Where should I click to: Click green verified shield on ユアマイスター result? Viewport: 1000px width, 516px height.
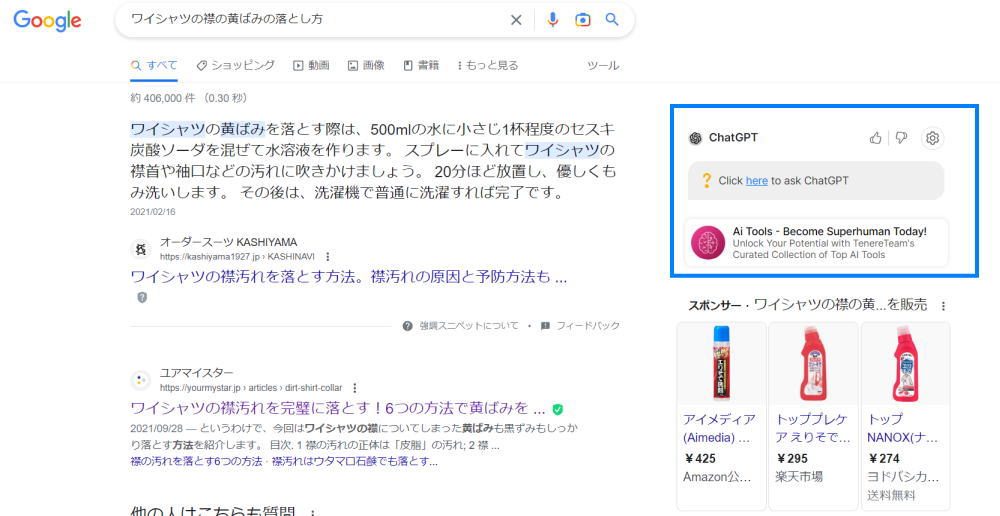point(558,409)
